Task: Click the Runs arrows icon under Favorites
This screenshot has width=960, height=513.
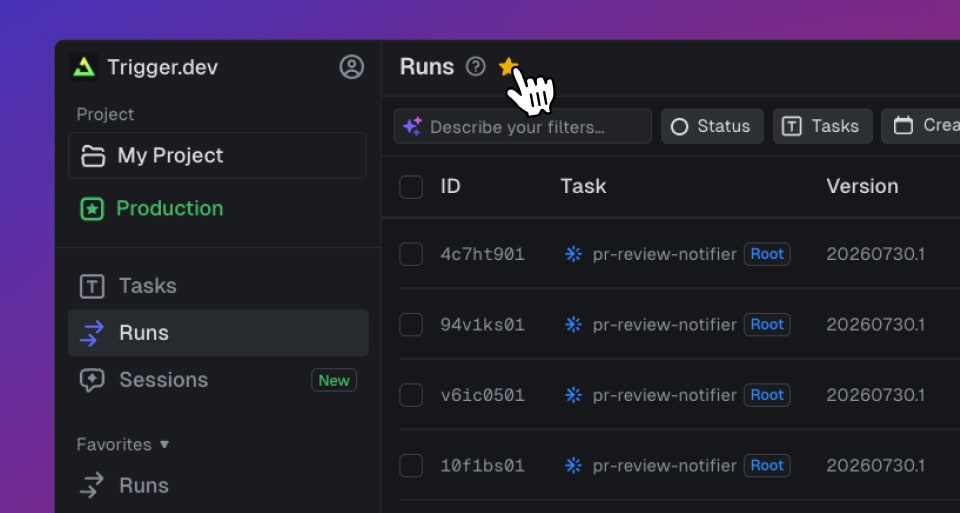Action: (92, 485)
